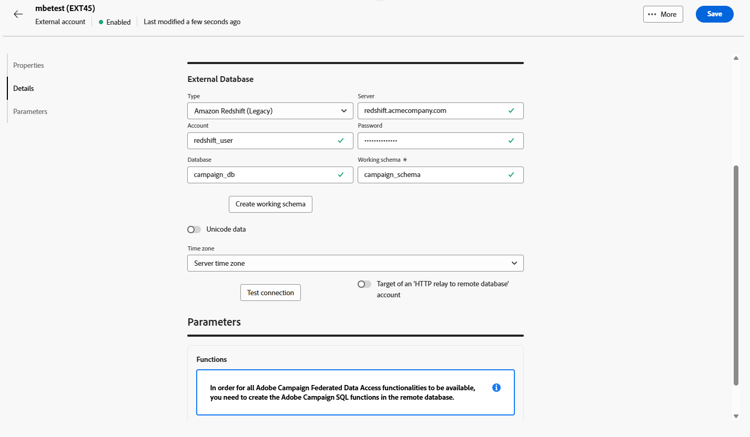Viewport: 750px width, 437px height.
Task: Click the back arrow icon
Action: [18, 14]
